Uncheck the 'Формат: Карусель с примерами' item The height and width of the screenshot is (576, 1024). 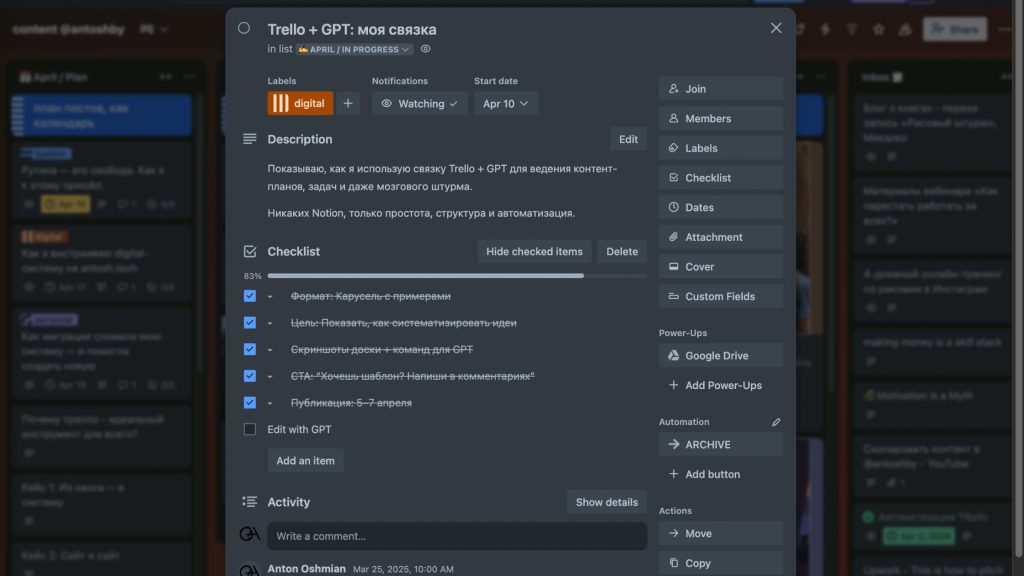click(250, 296)
